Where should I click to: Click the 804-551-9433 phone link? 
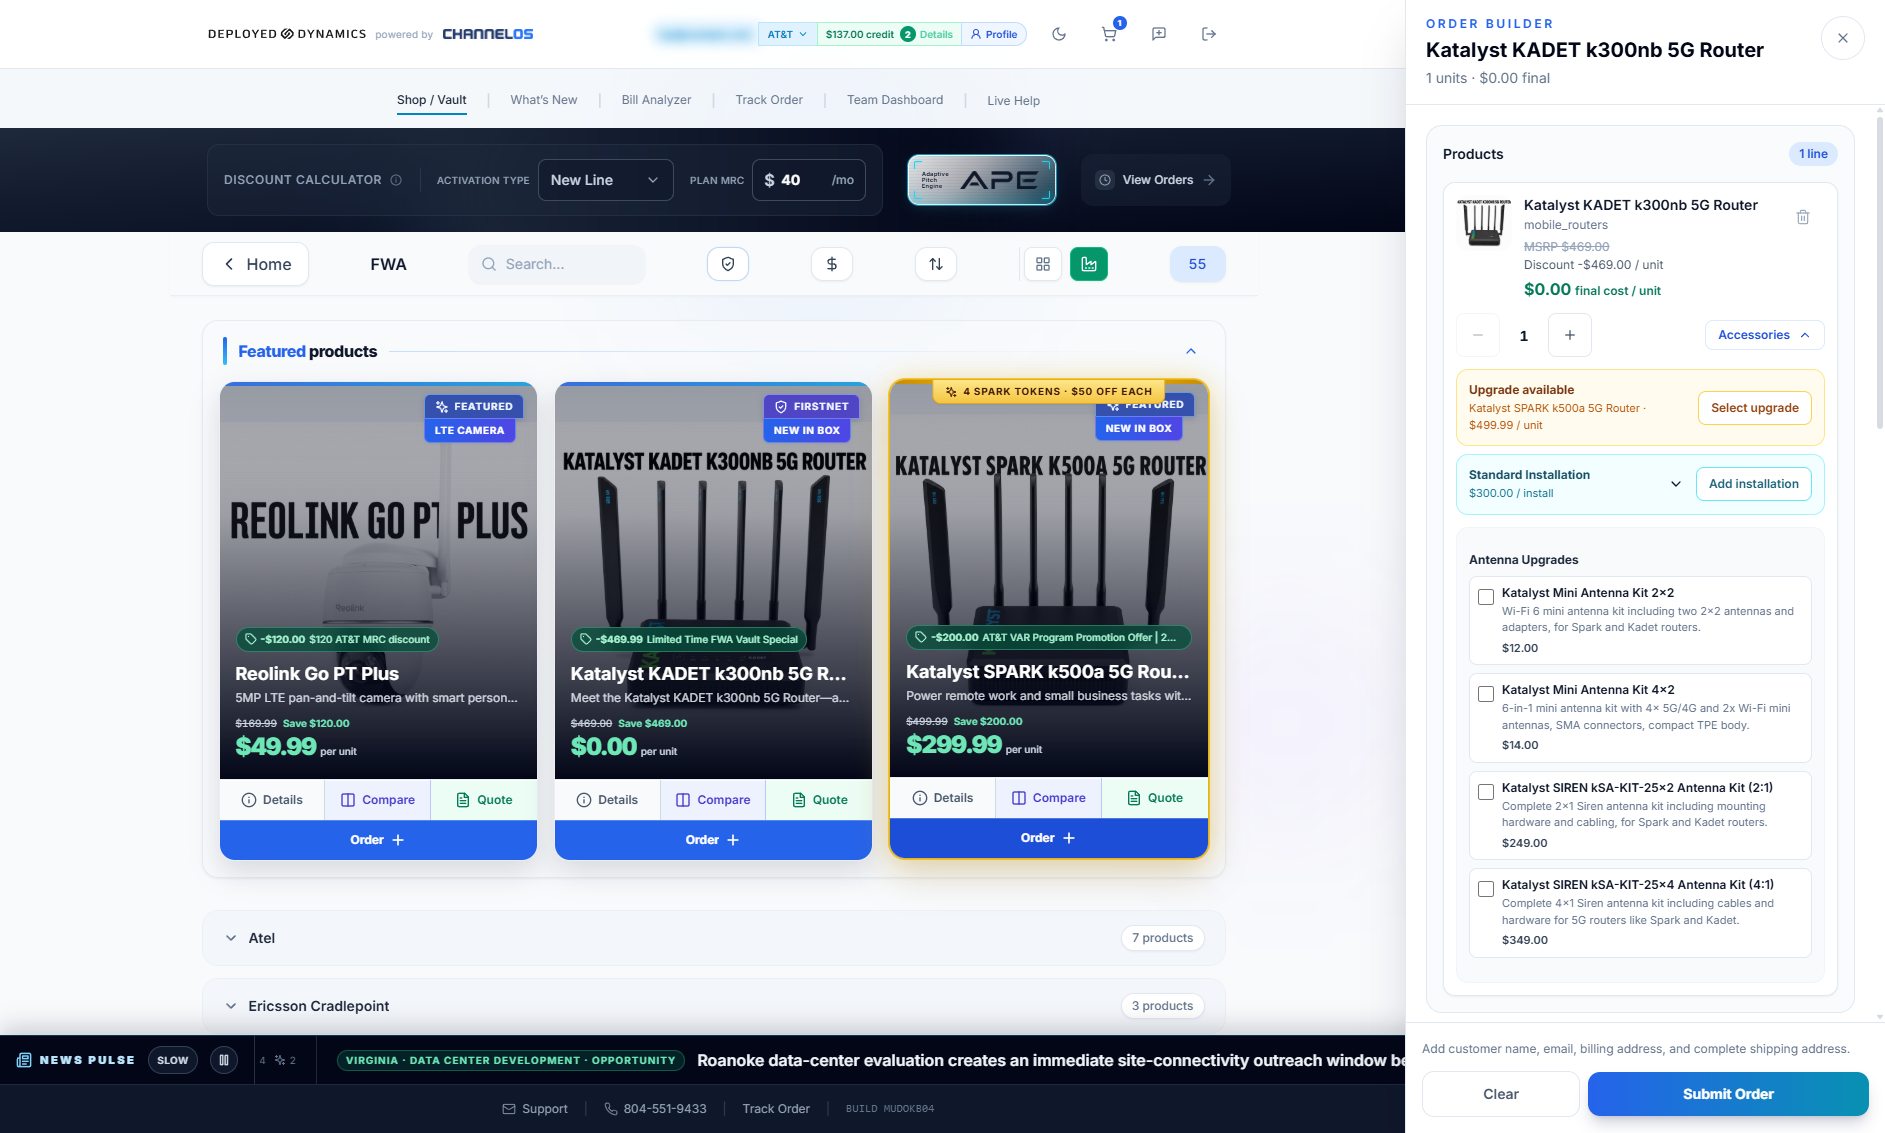click(x=655, y=1109)
